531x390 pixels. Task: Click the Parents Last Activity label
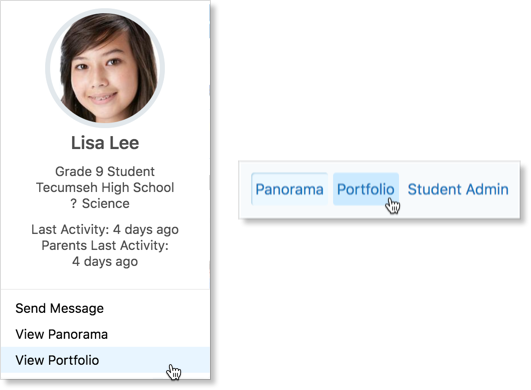pos(105,245)
